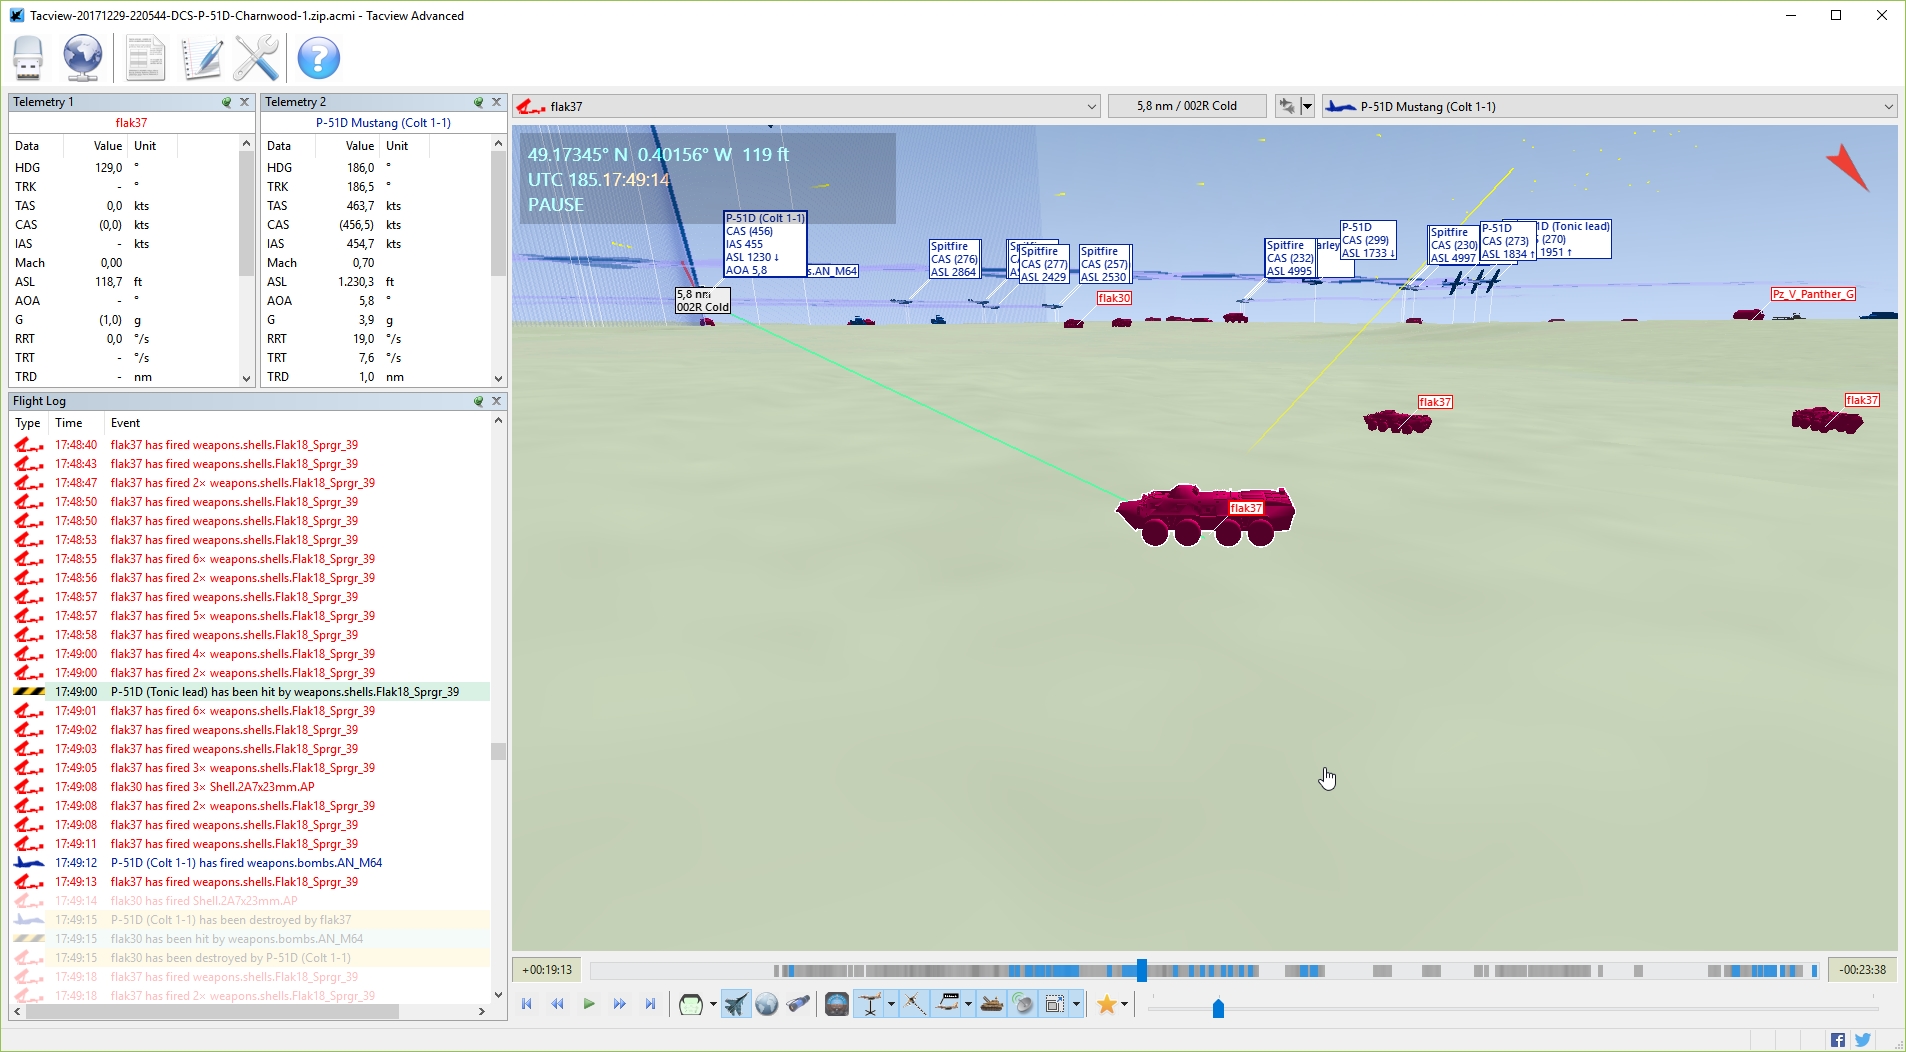1906x1052 pixels.
Task: Adjust the playback speed slider handle
Action: point(1218,1008)
